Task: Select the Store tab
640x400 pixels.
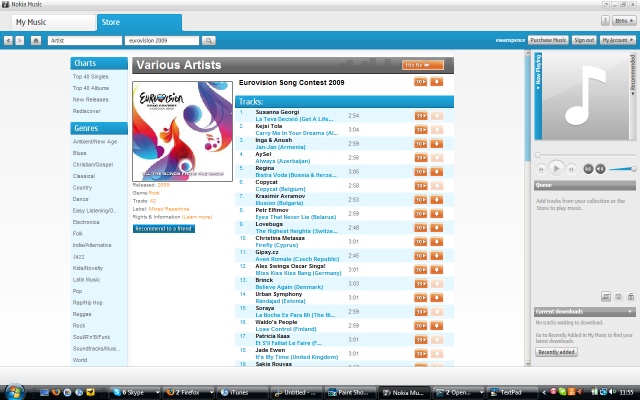Action: coord(139,22)
